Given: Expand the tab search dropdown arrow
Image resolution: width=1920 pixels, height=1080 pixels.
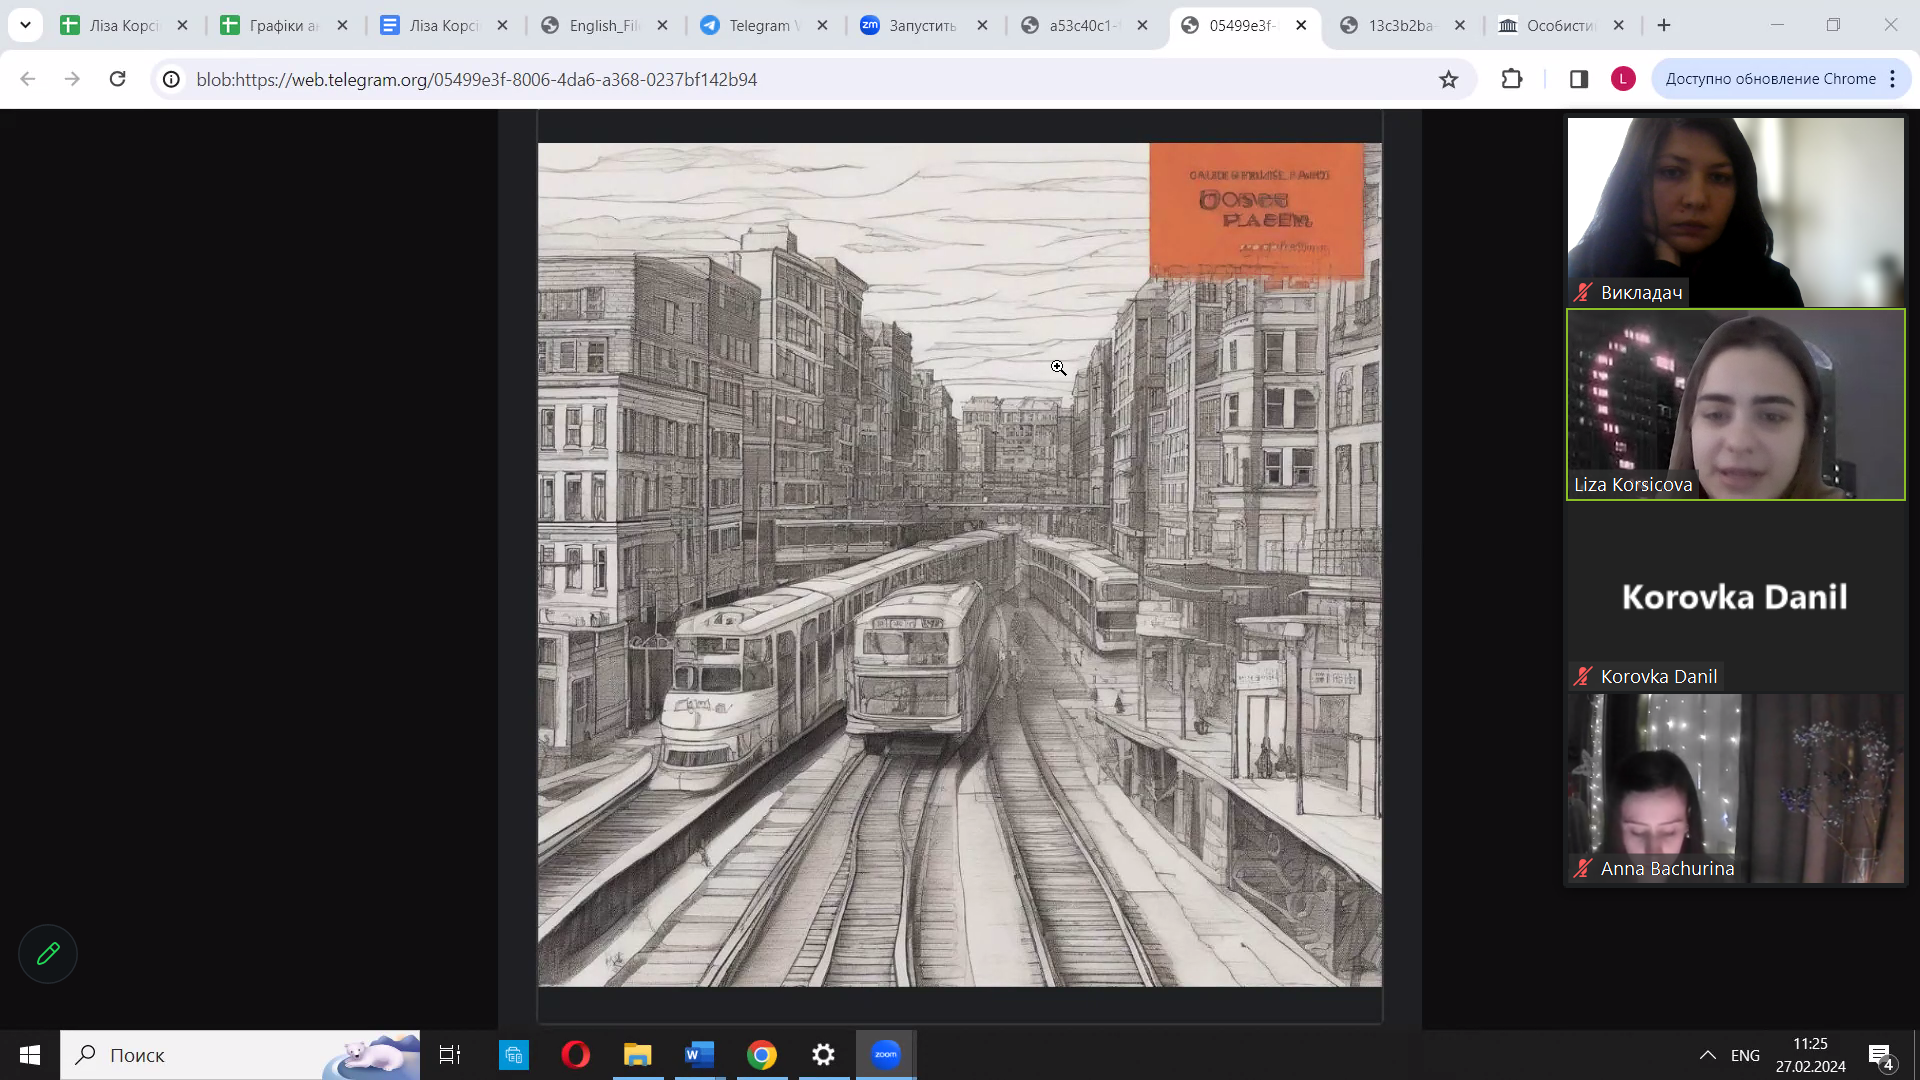Looking at the screenshot, I should (25, 25).
